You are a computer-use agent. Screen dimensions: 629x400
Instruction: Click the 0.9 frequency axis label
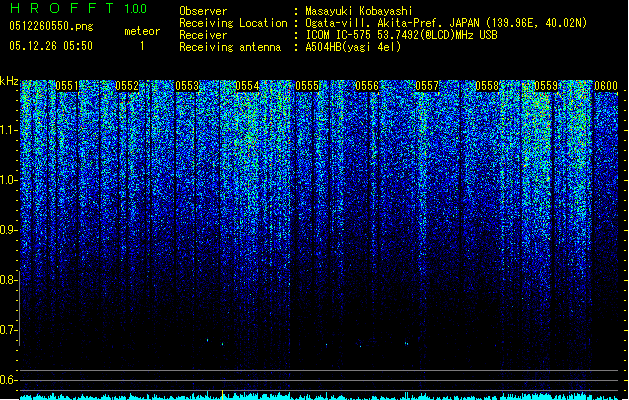tap(8, 230)
